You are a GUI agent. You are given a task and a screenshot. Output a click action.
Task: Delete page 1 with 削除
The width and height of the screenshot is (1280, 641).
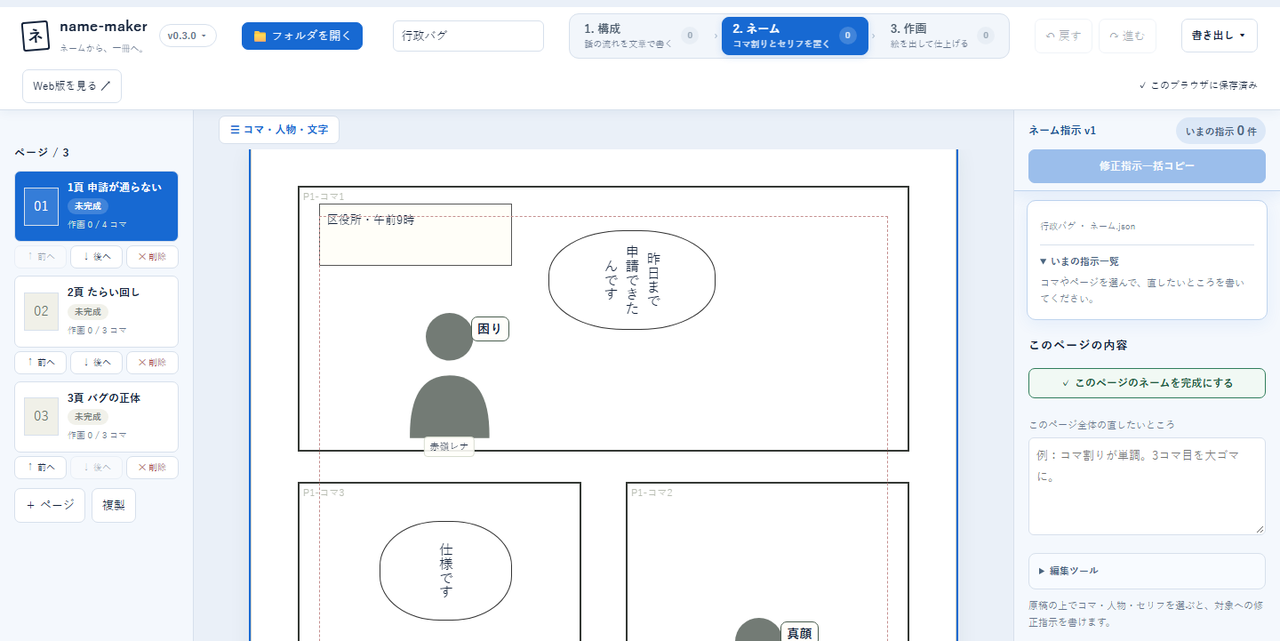pos(152,257)
